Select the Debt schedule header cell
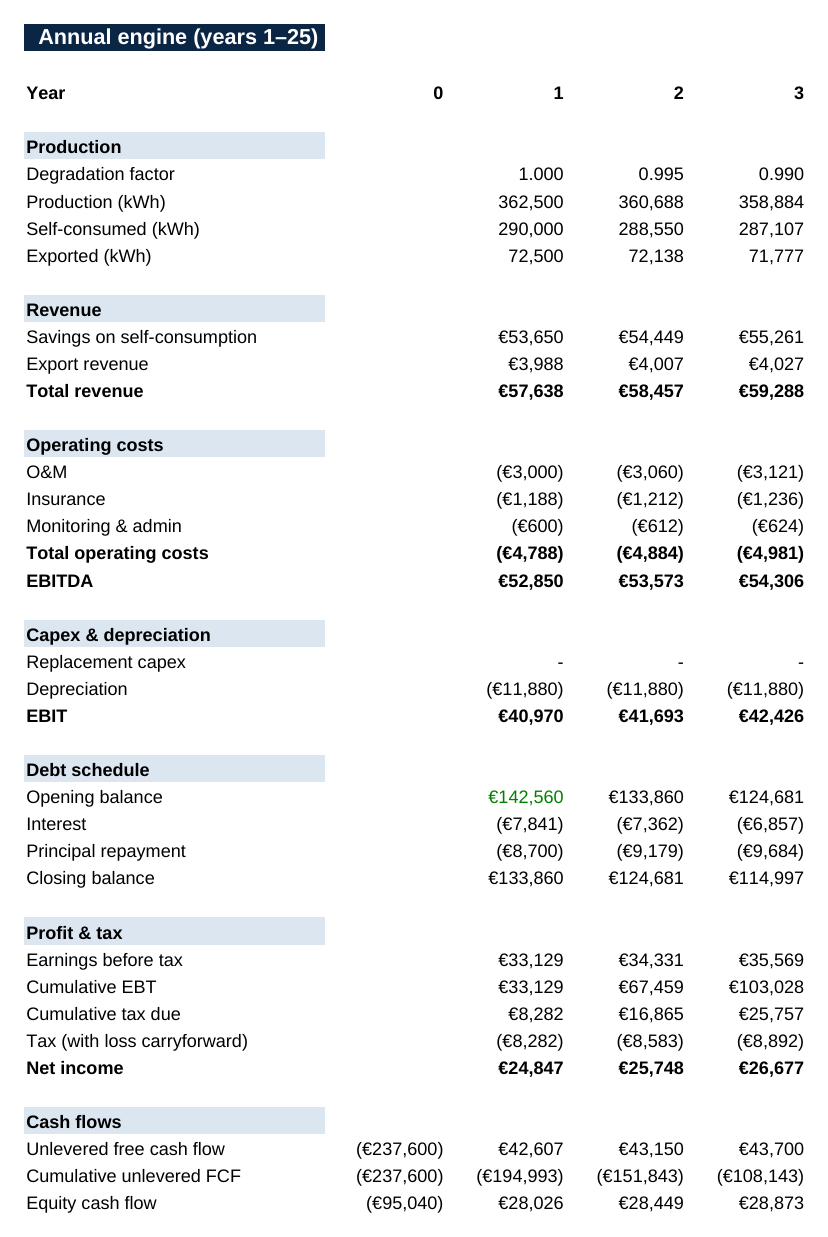The height and width of the screenshot is (1237, 828). point(174,769)
